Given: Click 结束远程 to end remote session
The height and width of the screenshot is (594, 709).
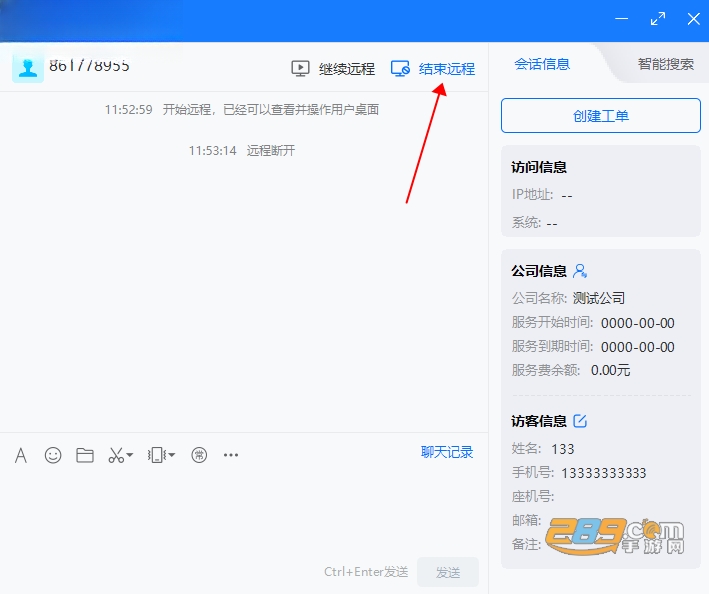Looking at the screenshot, I should click(447, 69).
